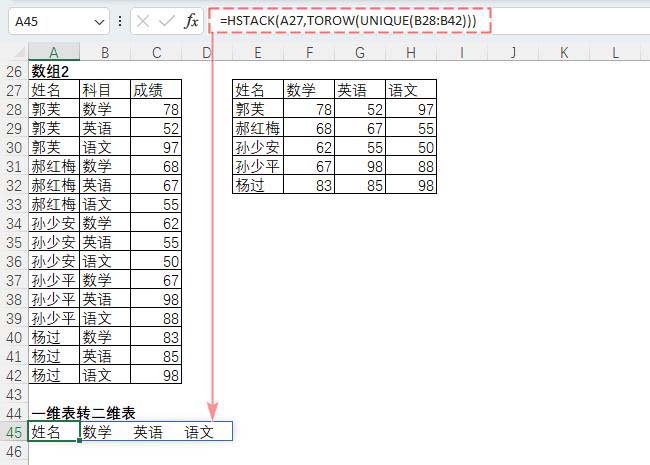Image resolution: width=650 pixels, height=465 pixels.
Task: Select the 成绩 header cell in column C
Action: click(156, 90)
